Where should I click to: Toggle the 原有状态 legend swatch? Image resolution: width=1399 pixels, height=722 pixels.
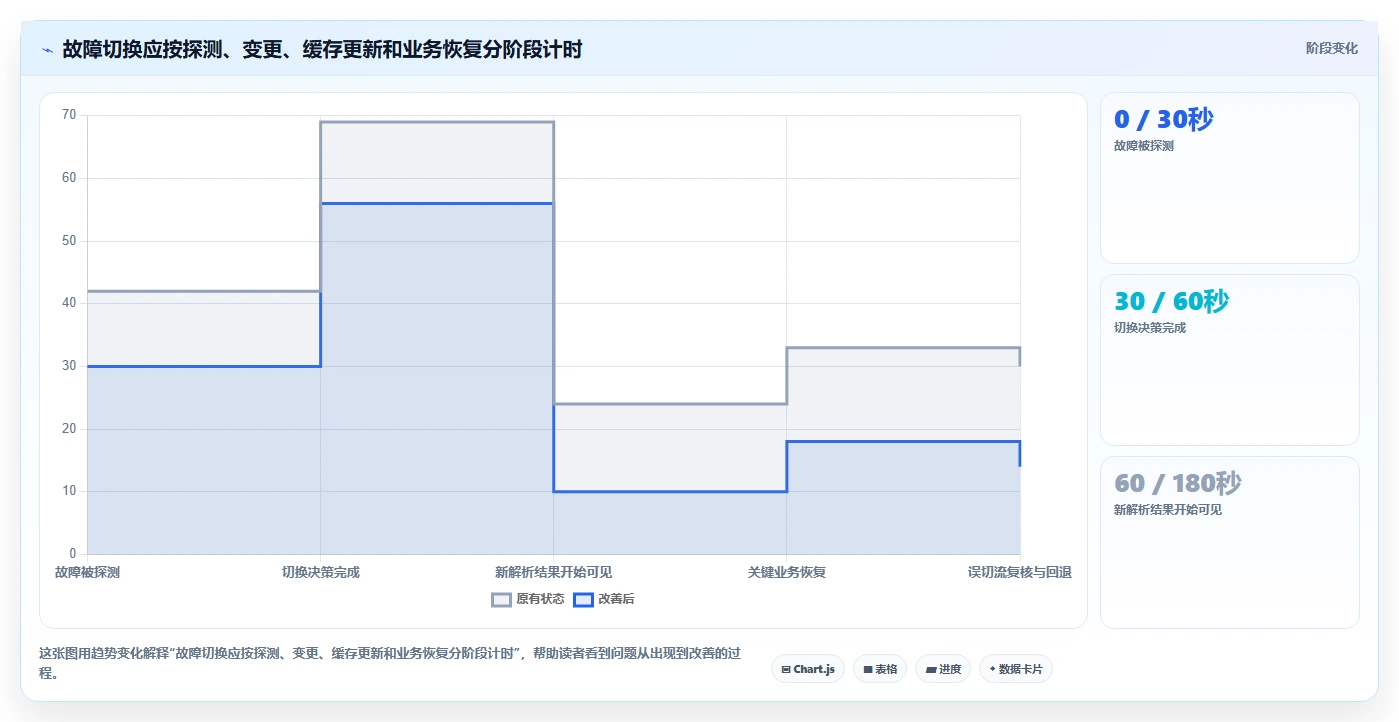[501, 600]
